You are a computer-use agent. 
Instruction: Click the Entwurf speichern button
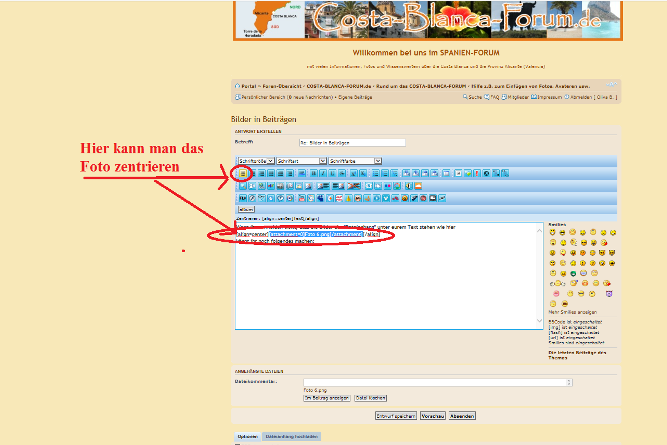[x=394, y=415]
